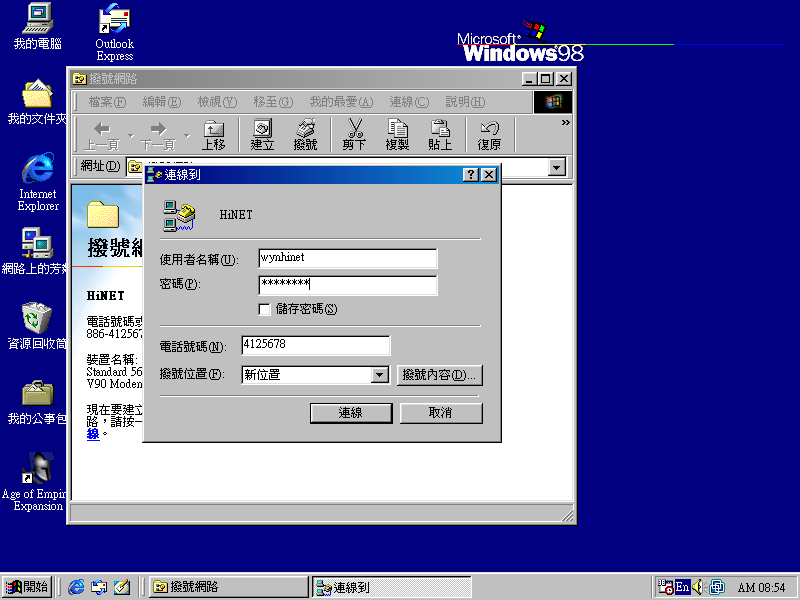This screenshot has width=800, height=600.
Task: Open the 上一頁 back history dropdown arrow
Action: (x=131, y=136)
